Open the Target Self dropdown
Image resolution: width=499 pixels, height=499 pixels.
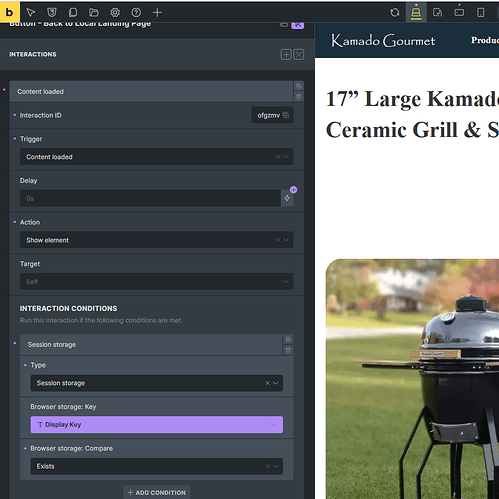[x=156, y=282]
